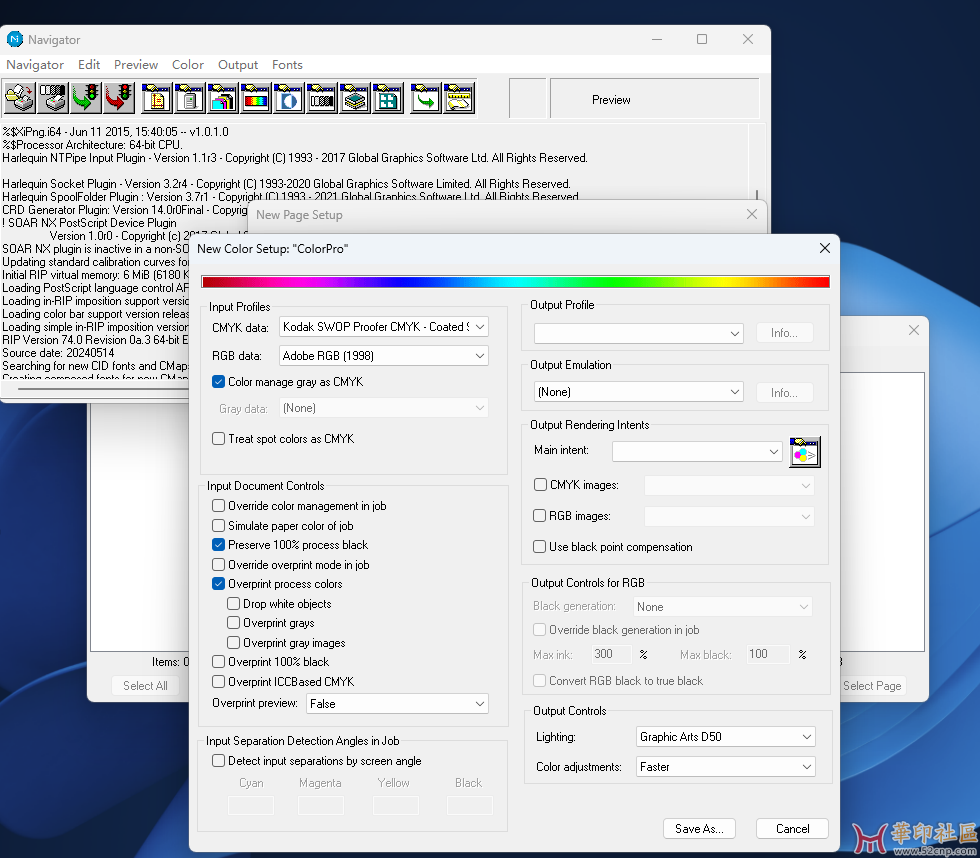This screenshot has height=858, width=980.
Task: Click the green arrow Input Controller icon
Action: (x=426, y=97)
